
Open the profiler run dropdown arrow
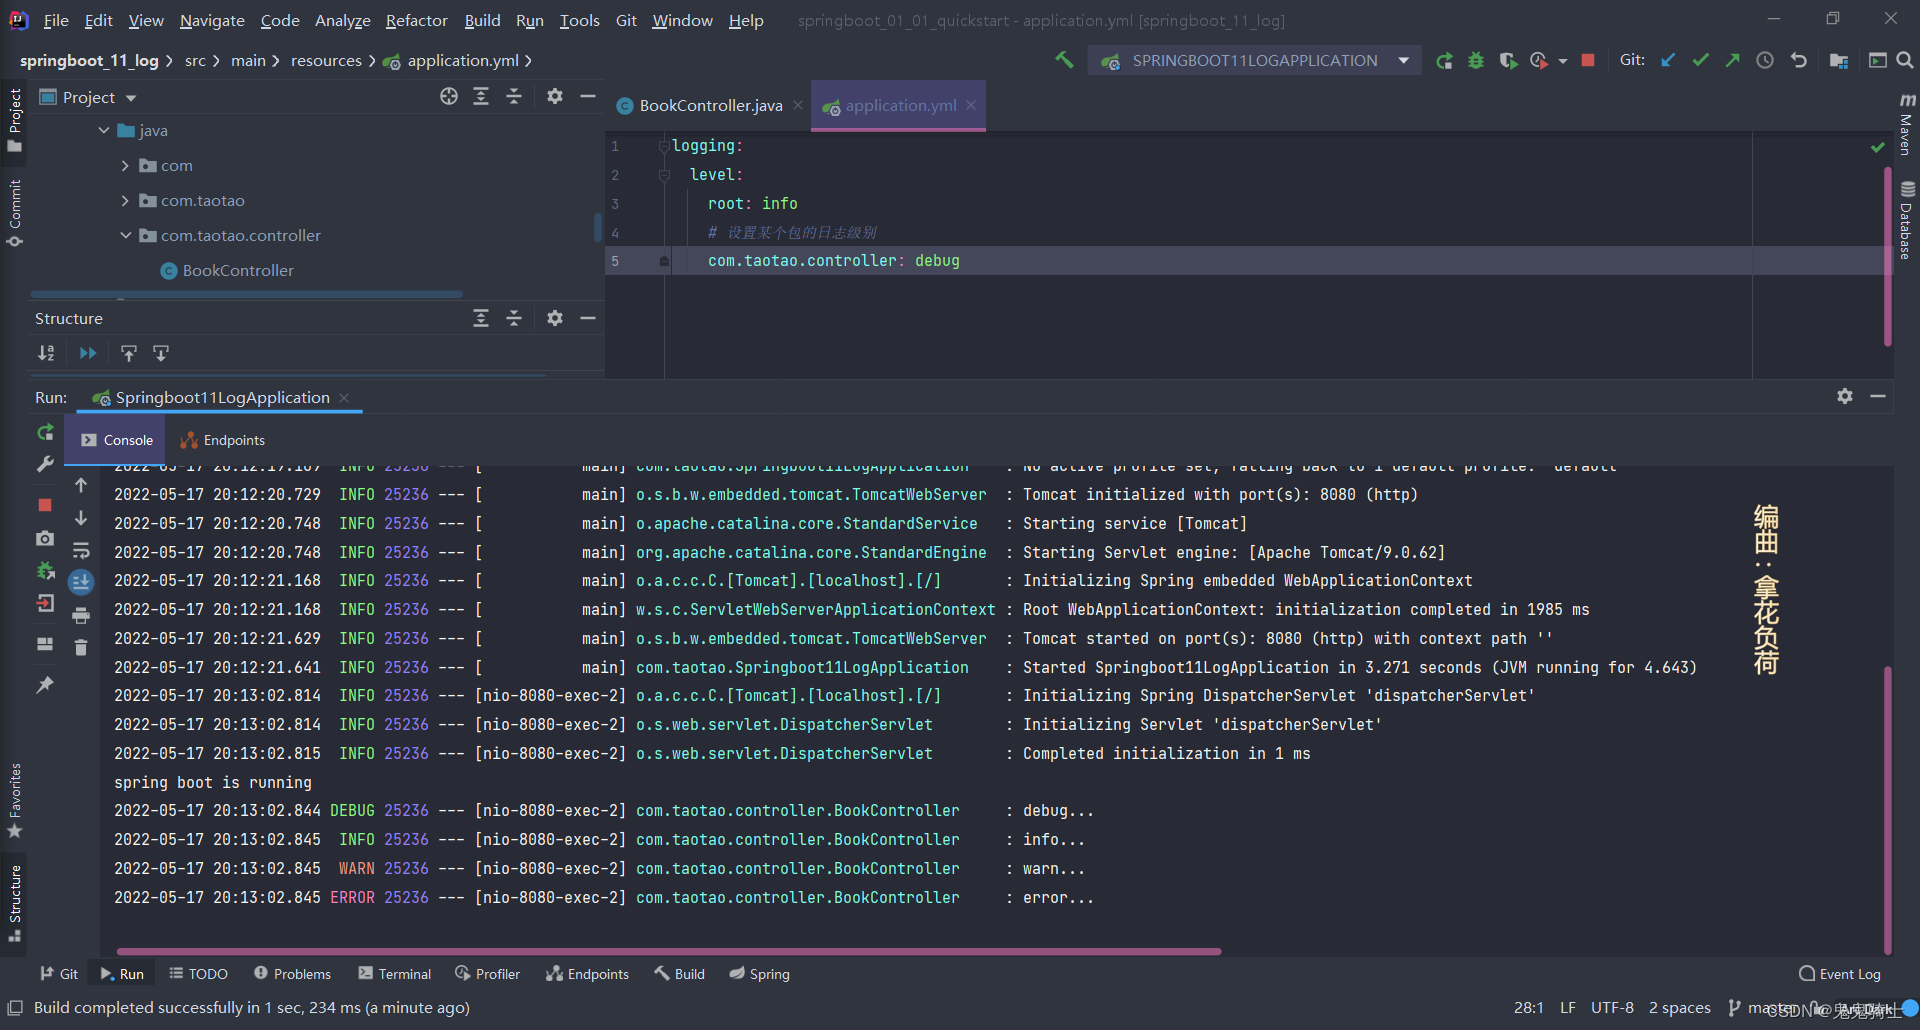tap(1563, 61)
